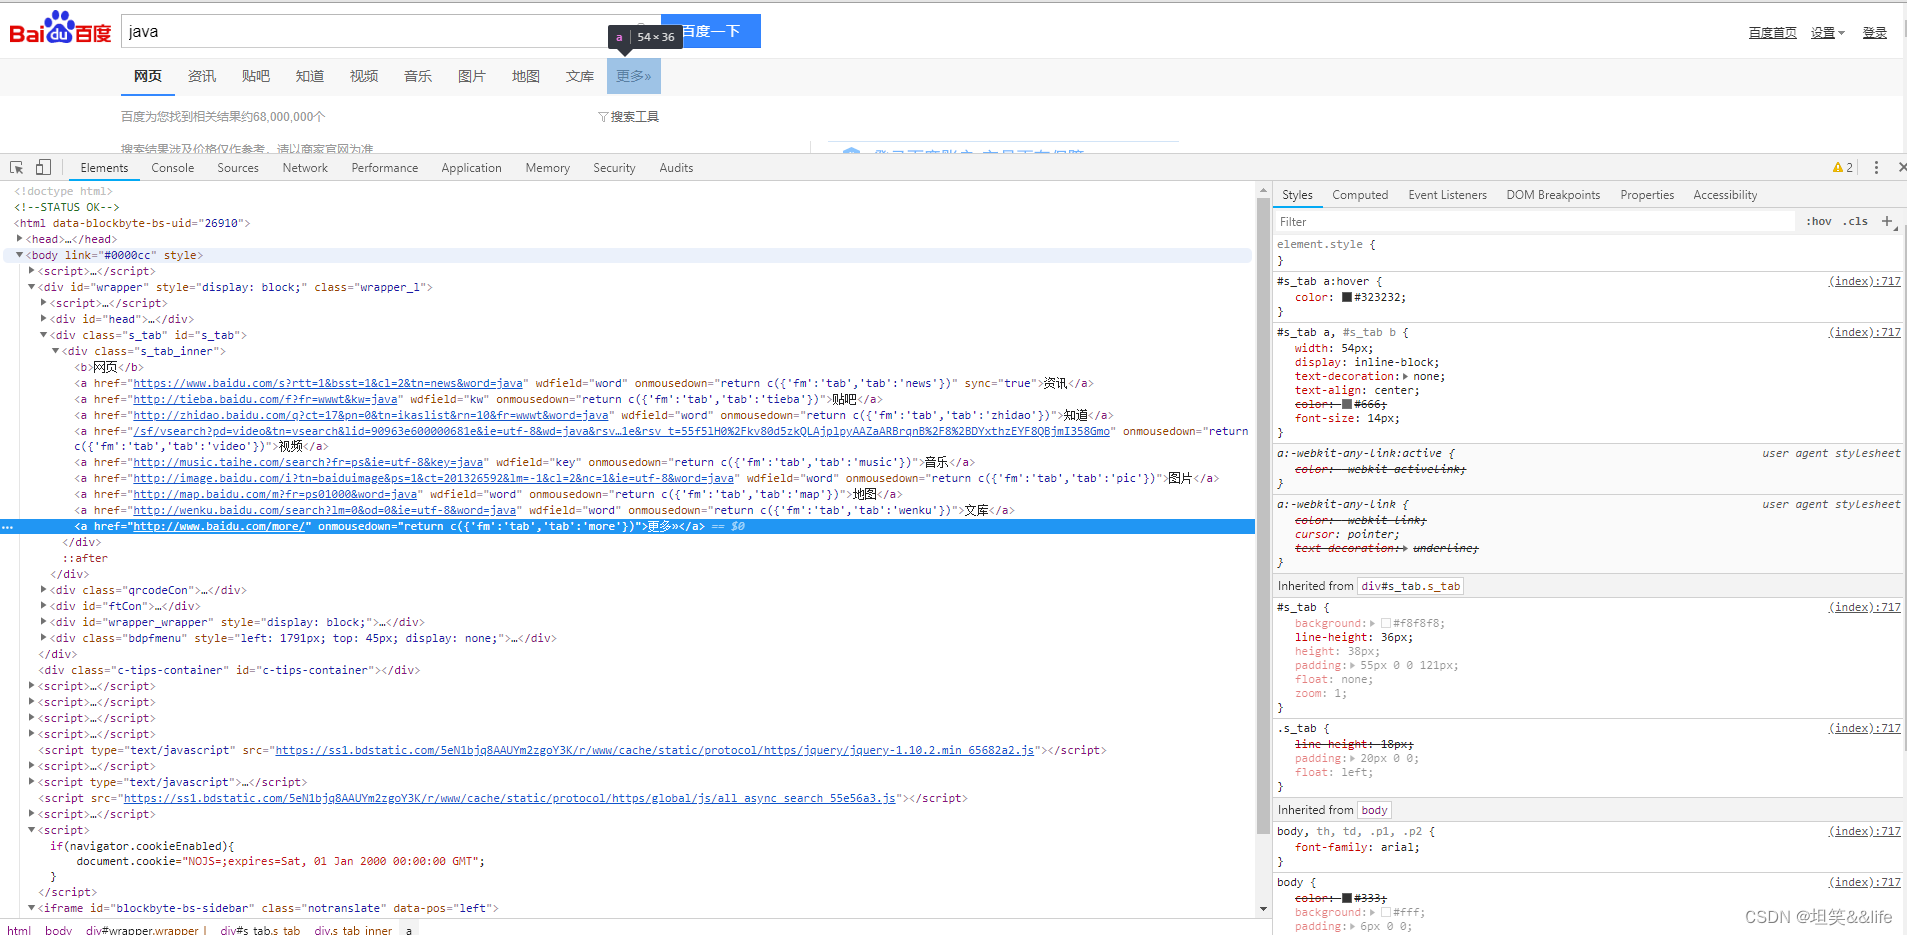The width and height of the screenshot is (1907, 935).
Task: Open the Application tab
Action: [x=472, y=168]
